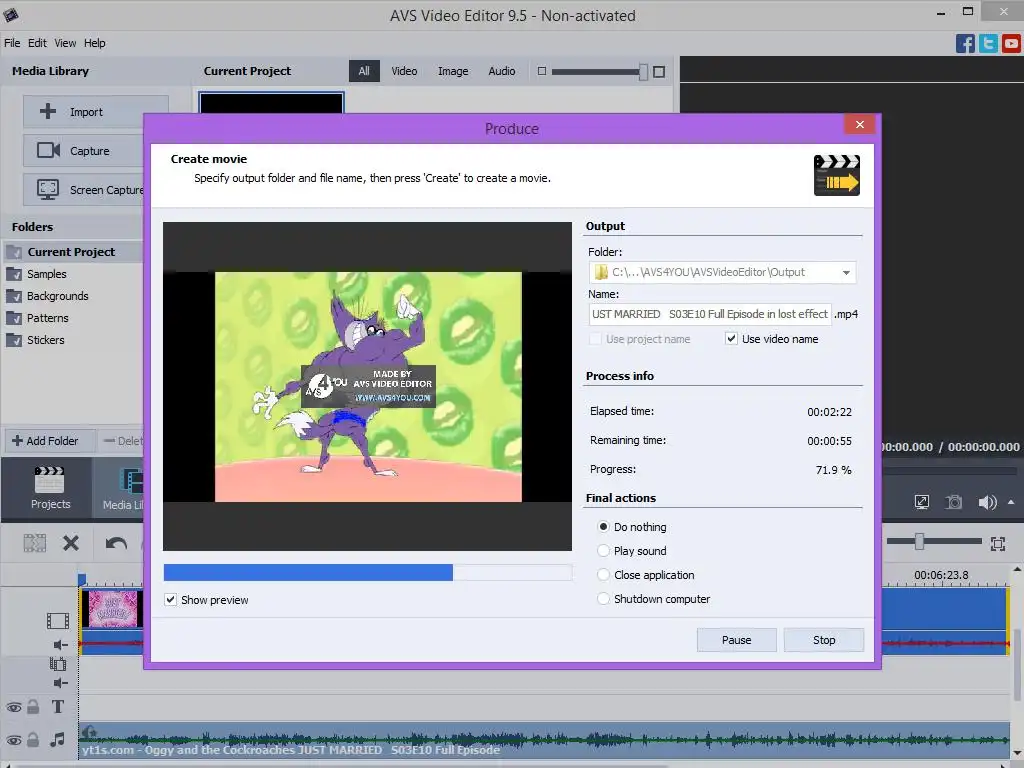Click the main video track audio speaker icon
Screen dimensions: 1024x768
tap(60, 645)
